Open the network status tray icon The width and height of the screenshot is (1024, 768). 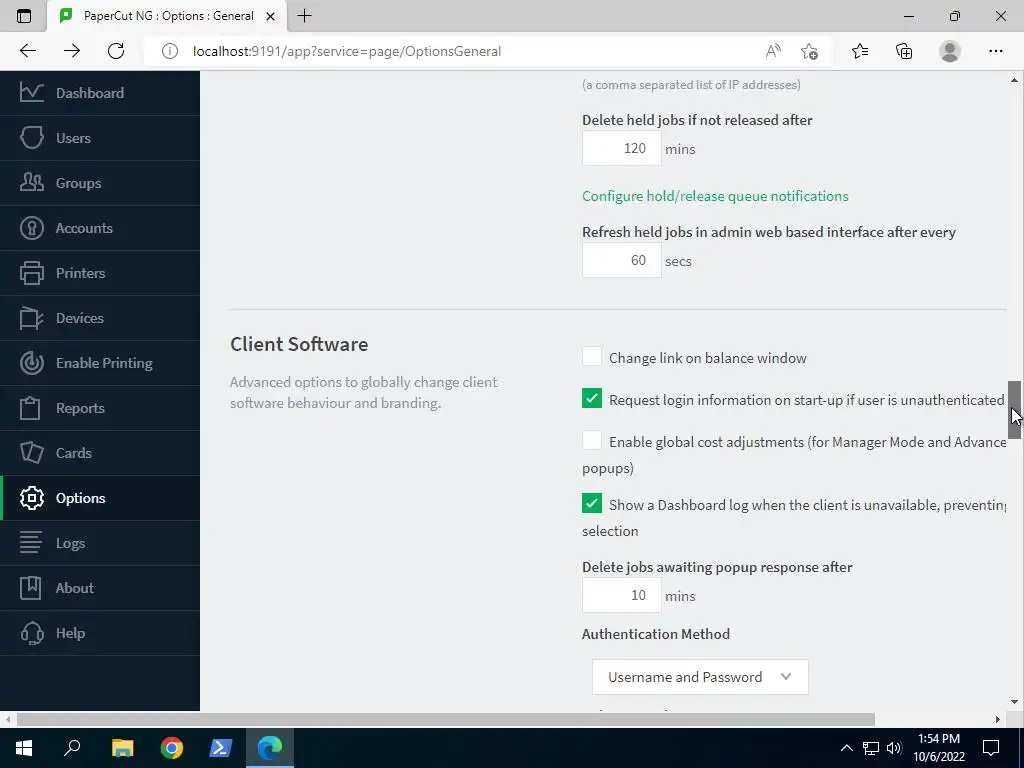(x=871, y=748)
